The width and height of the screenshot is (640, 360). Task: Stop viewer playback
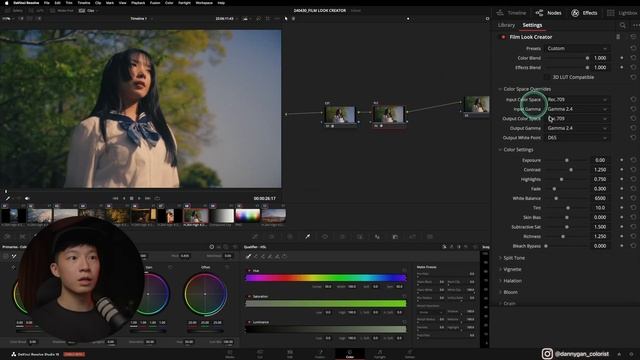[x=131, y=198]
